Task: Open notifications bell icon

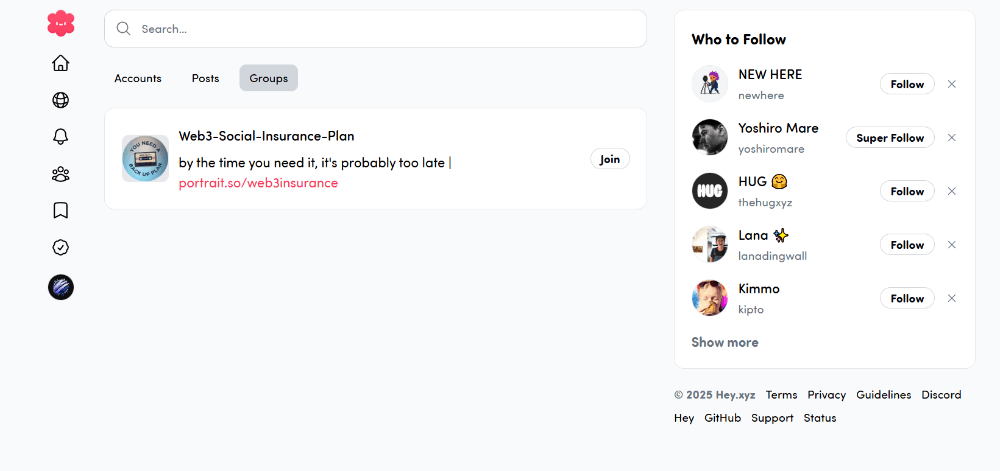Action: (x=61, y=137)
